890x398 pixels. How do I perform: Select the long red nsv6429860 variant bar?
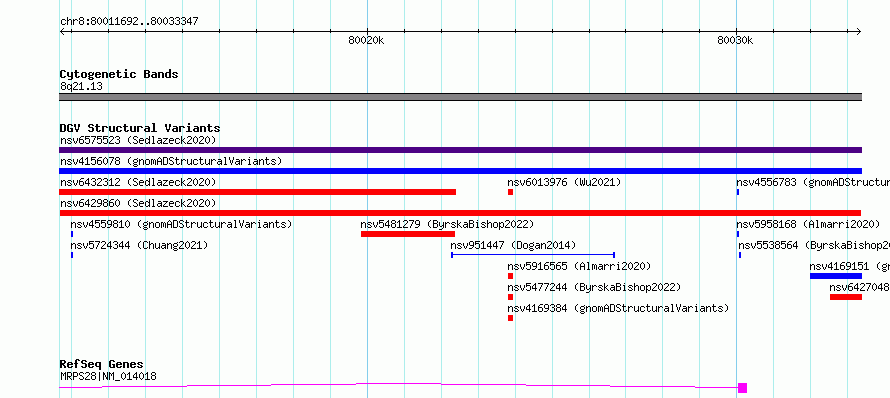460,213
